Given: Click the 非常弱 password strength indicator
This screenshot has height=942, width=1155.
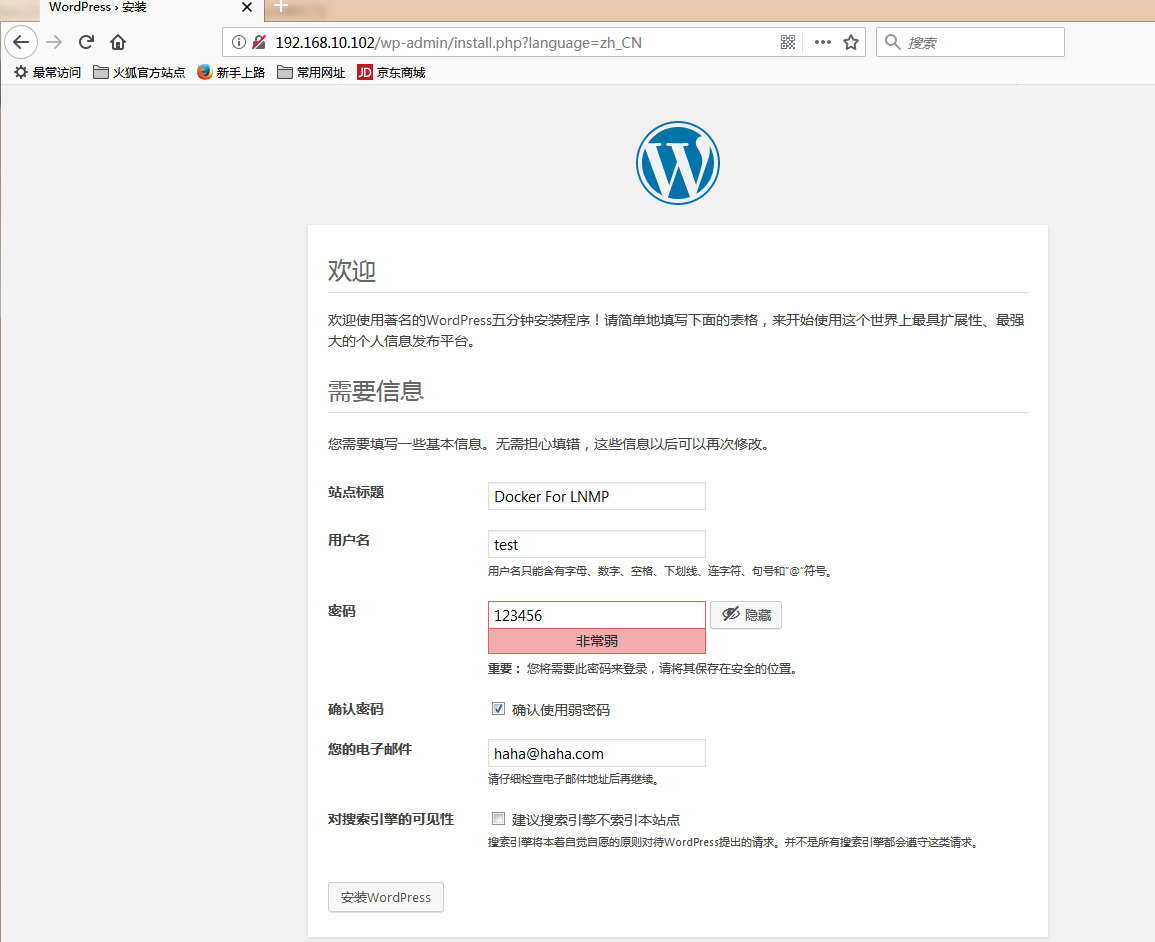Looking at the screenshot, I should pyautogui.click(x=597, y=641).
